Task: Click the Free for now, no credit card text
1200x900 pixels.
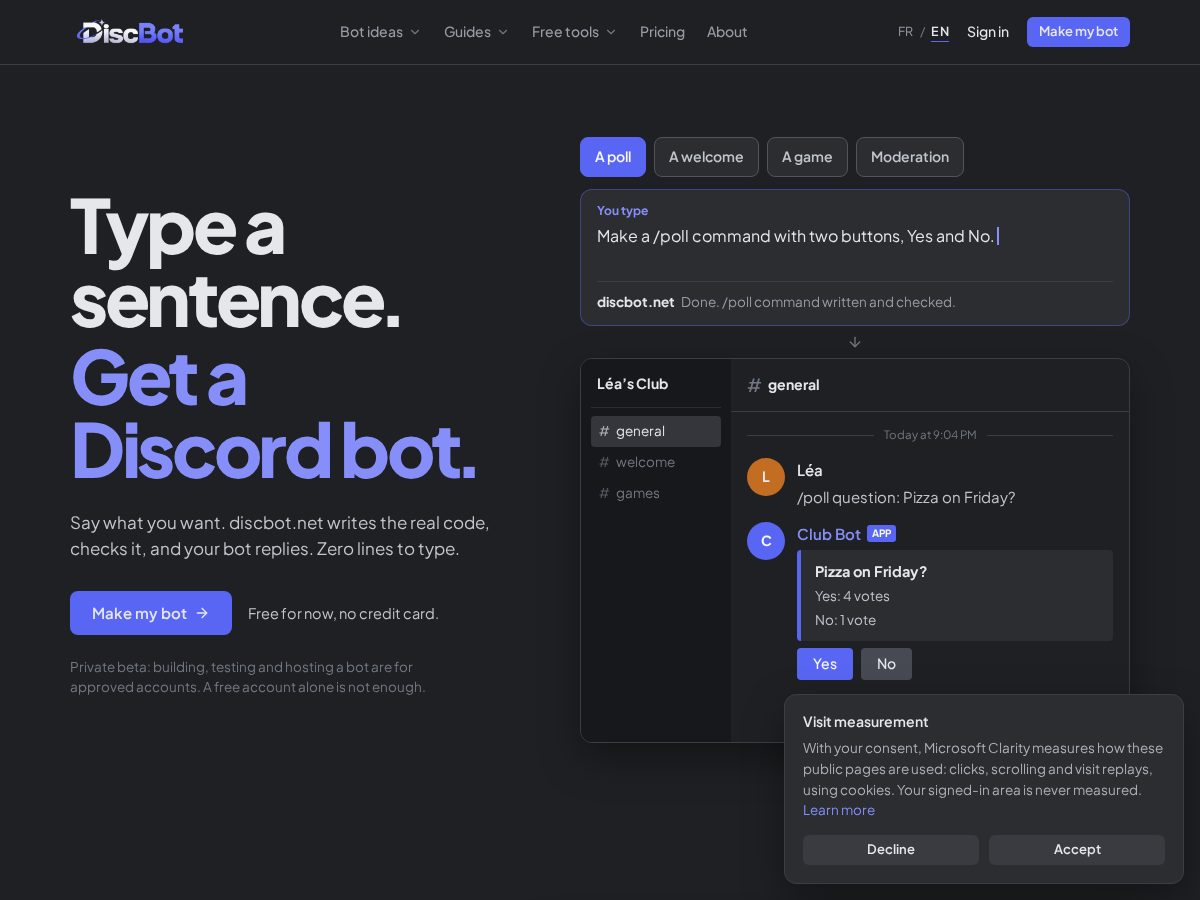Action: point(343,614)
